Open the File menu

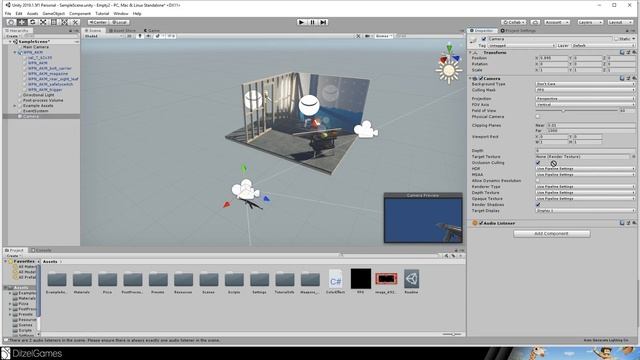click(x=8, y=13)
